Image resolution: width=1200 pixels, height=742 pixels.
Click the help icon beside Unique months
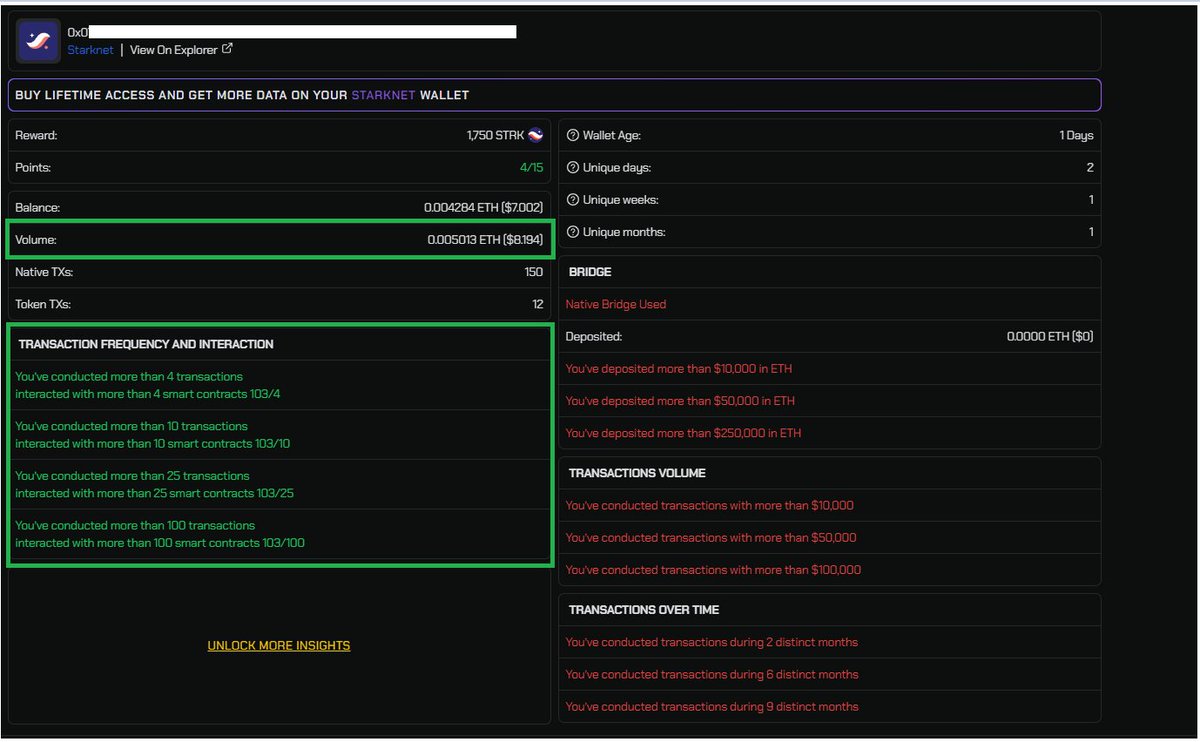pos(573,232)
